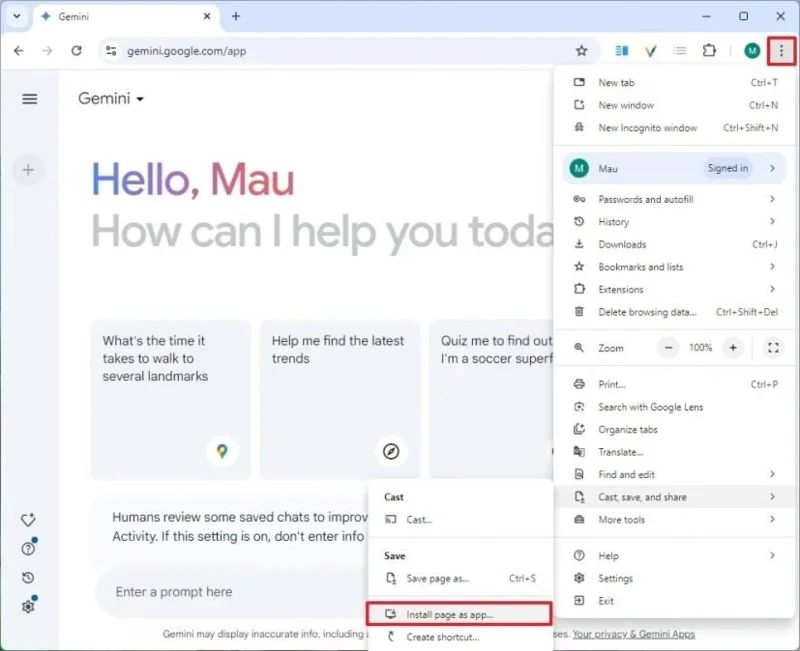Enter fullscreen mode from Zoom row
The width and height of the screenshot is (800, 651).
pyautogui.click(x=773, y=348)
